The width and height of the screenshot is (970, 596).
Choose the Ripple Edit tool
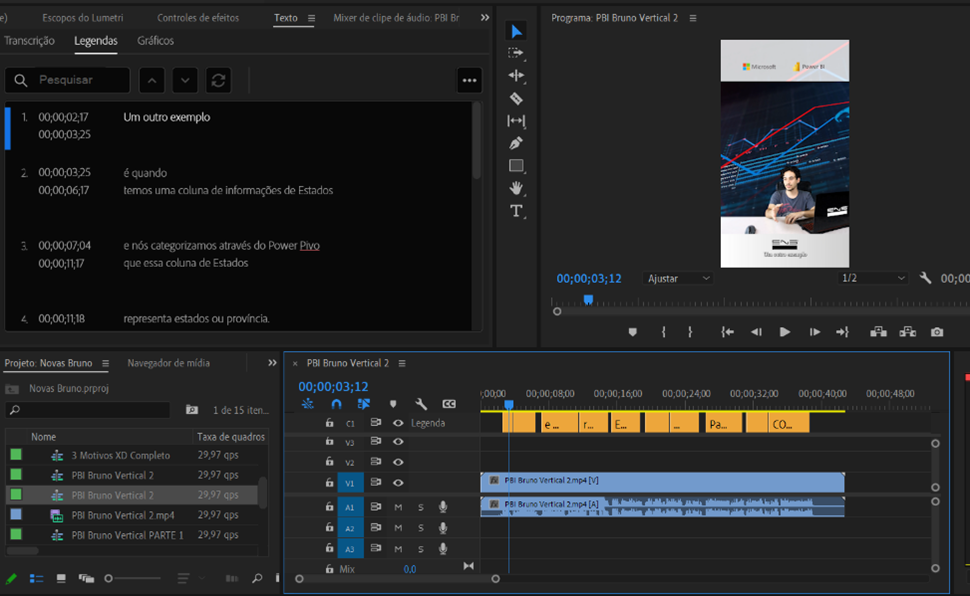pyautogui.click(x=516, y=76)
